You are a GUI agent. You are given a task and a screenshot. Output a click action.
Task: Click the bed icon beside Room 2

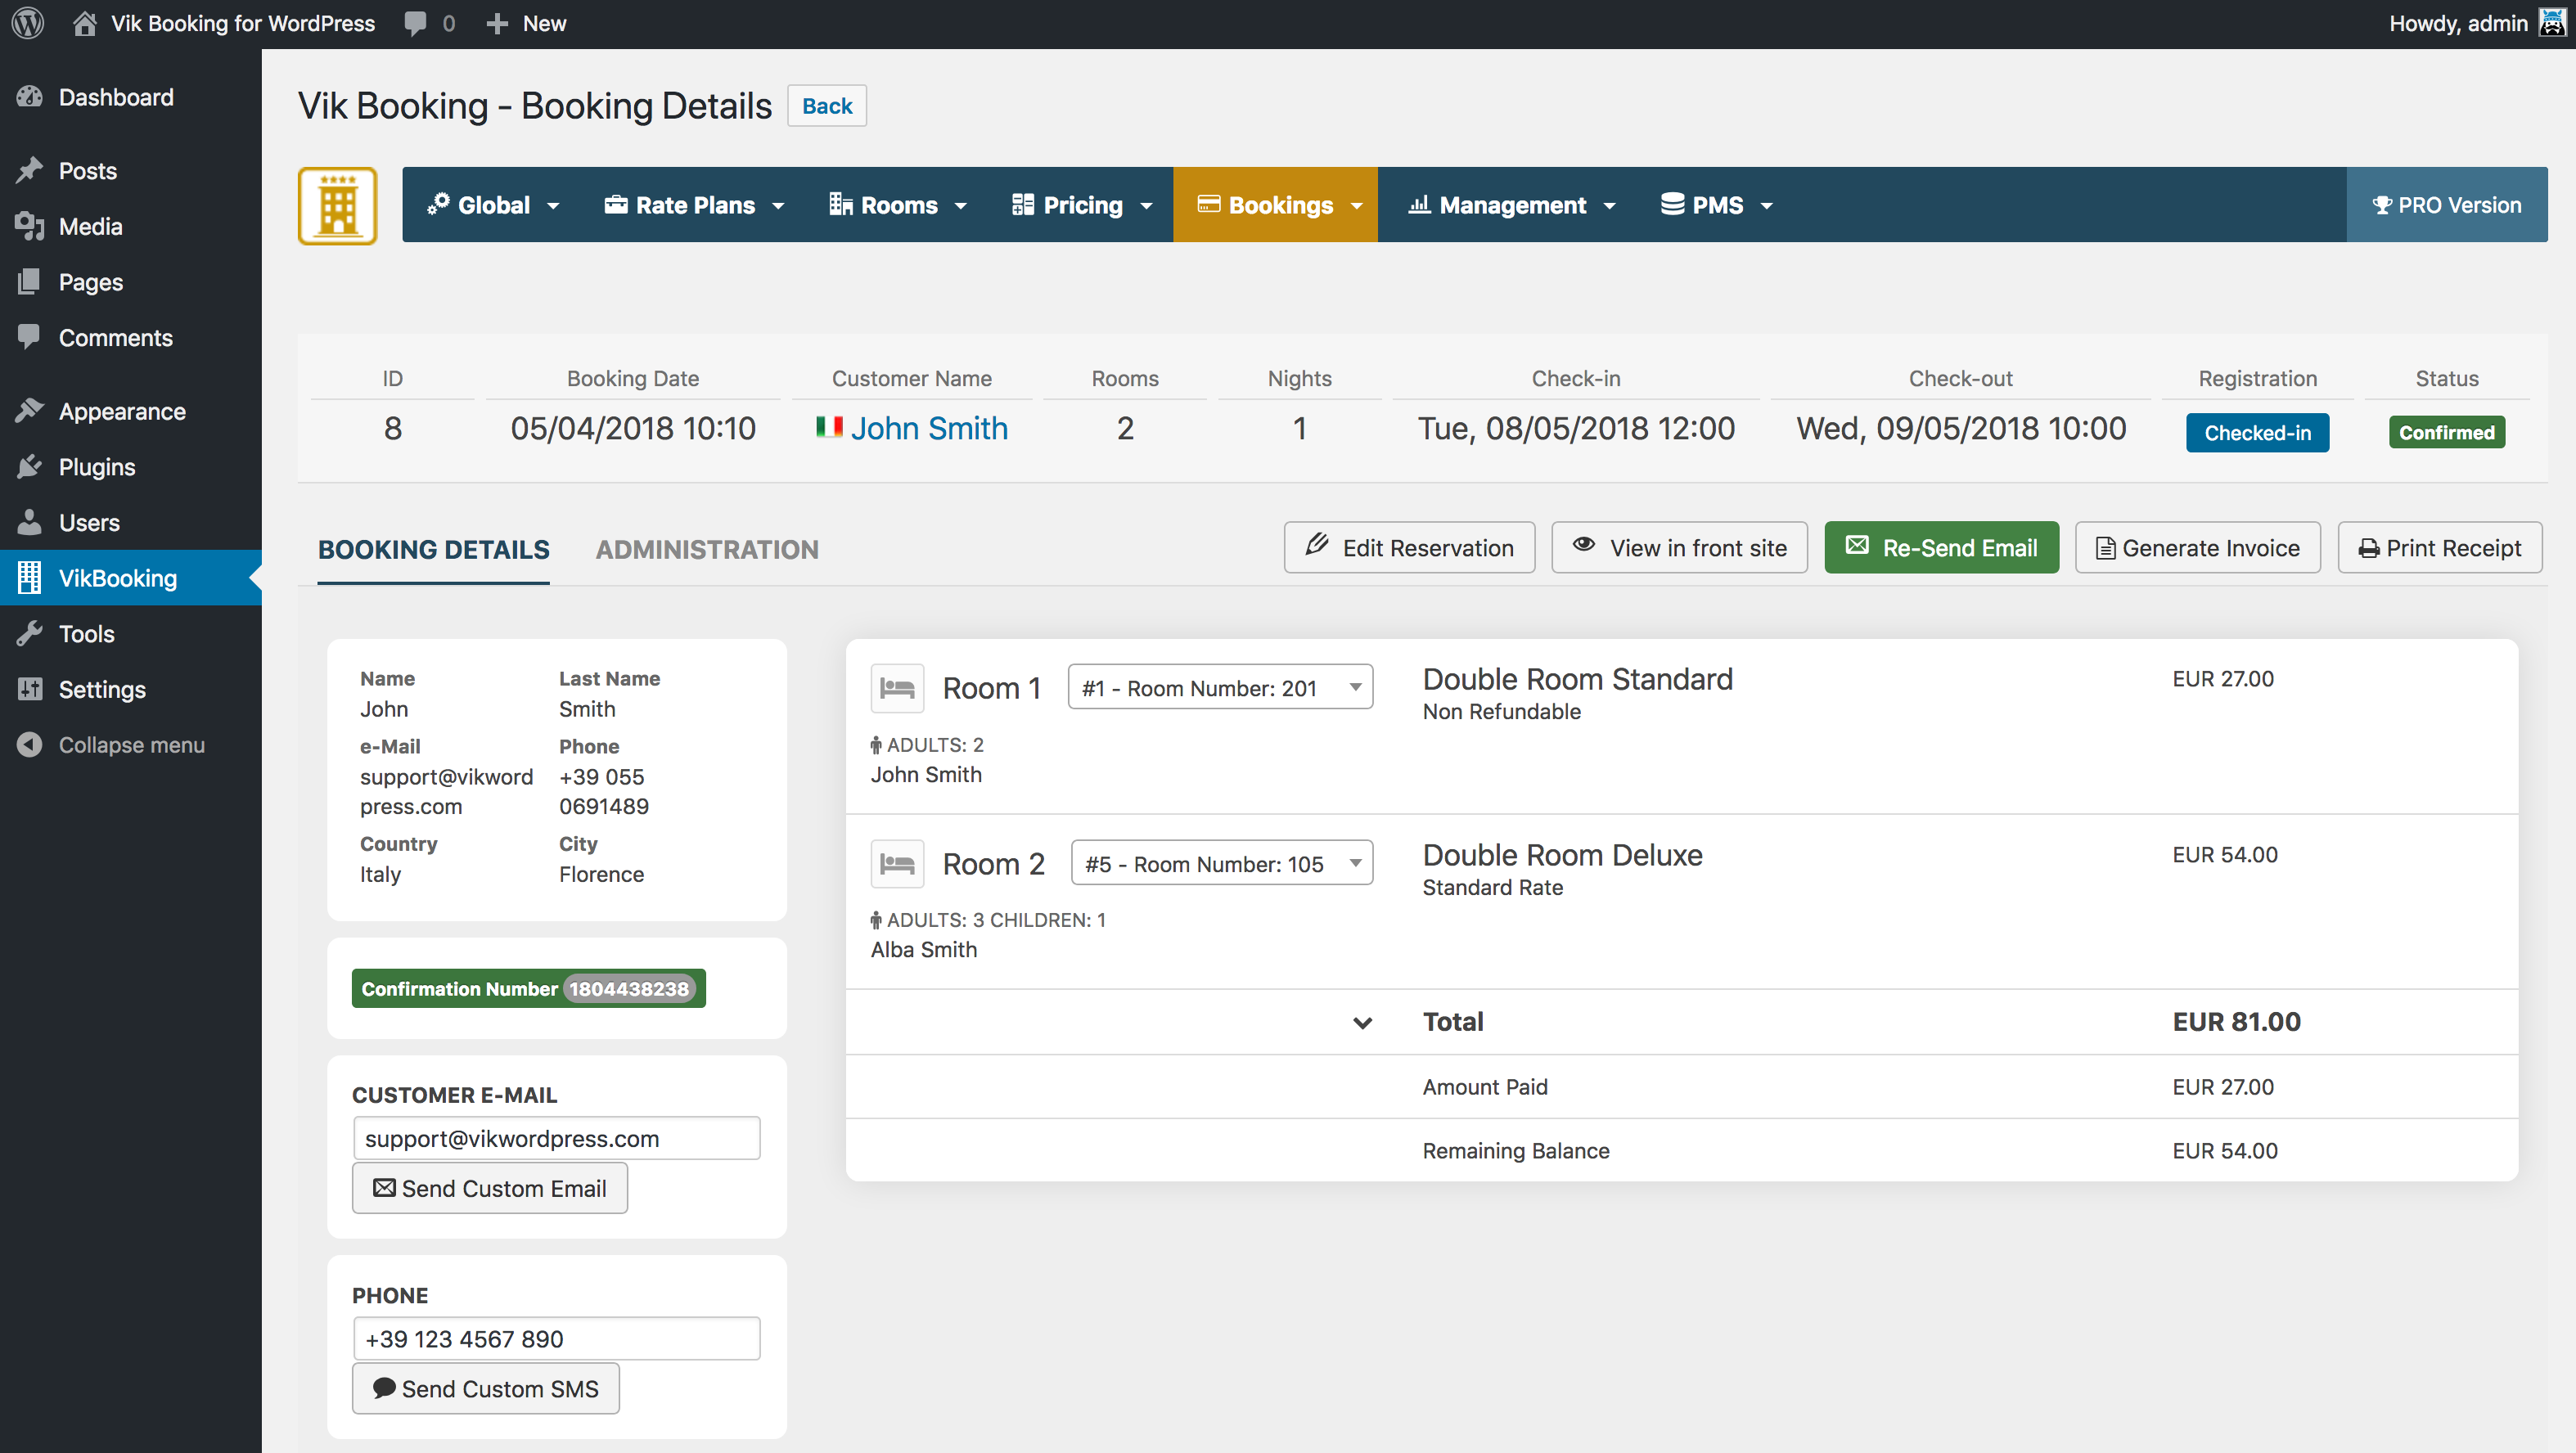click(896, 863)
